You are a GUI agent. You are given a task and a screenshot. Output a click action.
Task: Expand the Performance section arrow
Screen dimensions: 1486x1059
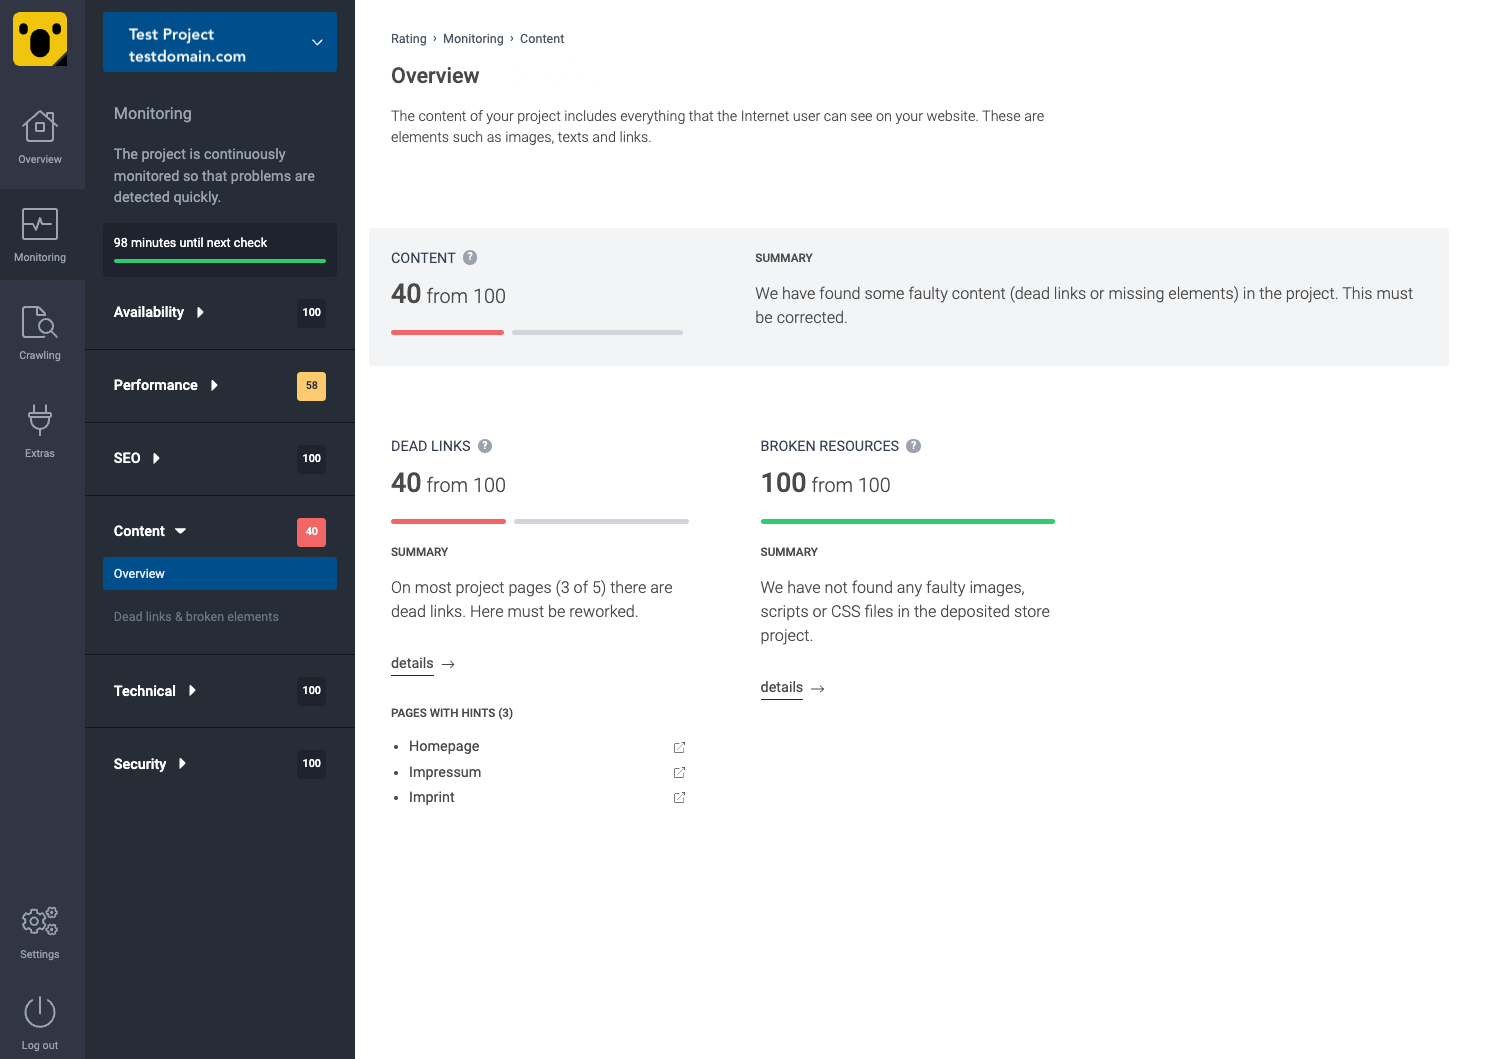(214, 385)
